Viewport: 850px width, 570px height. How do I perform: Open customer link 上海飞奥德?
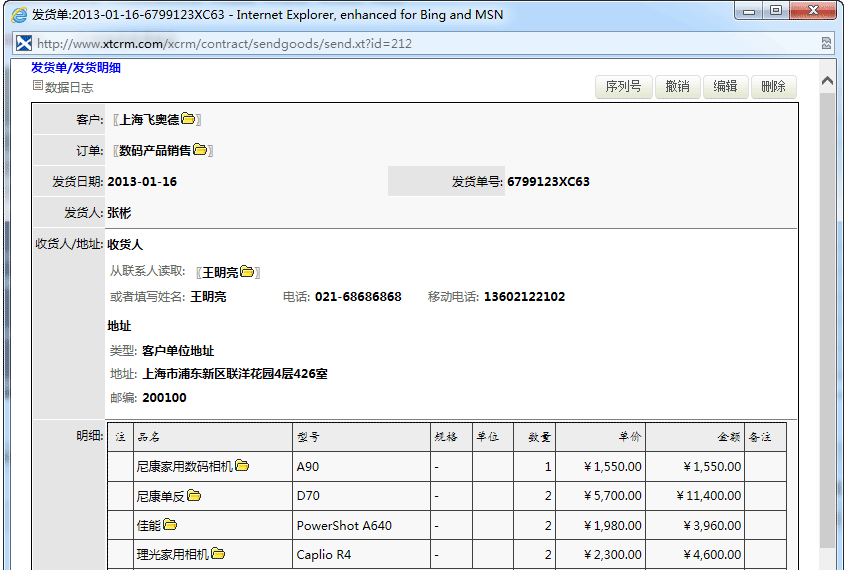click(149, 119)
